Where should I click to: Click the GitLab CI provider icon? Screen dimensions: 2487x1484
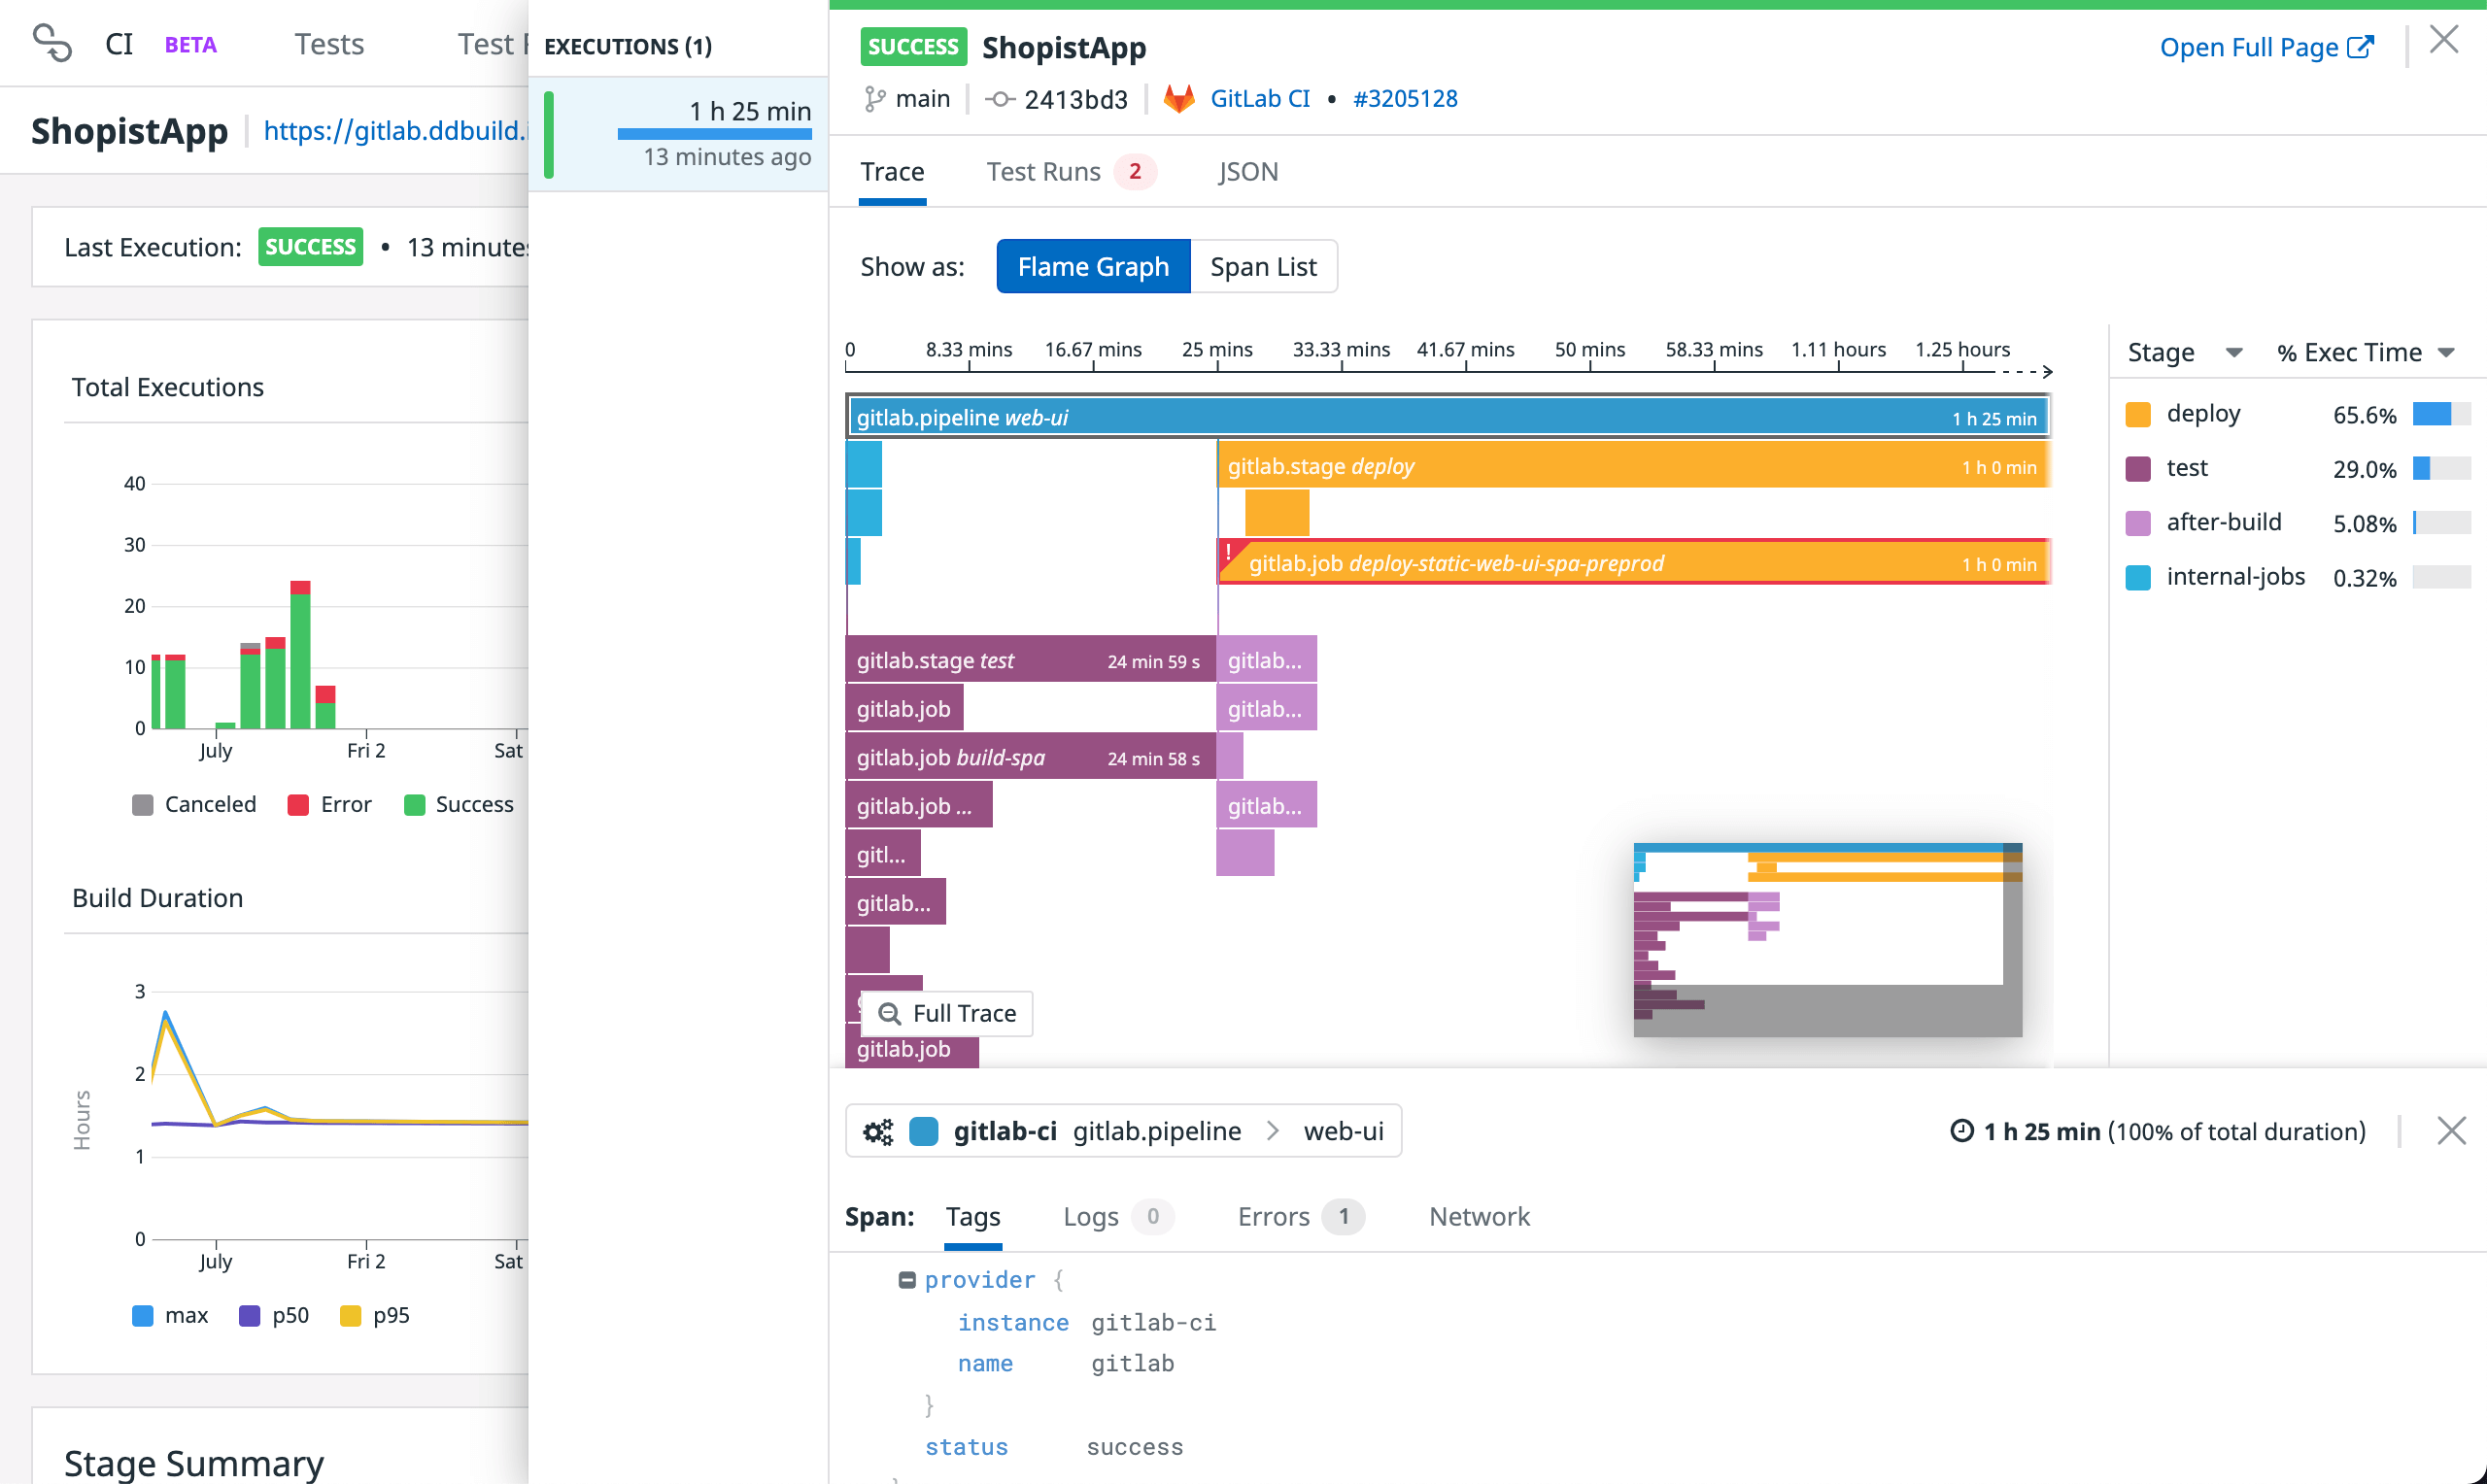[x=1175, y=97]
